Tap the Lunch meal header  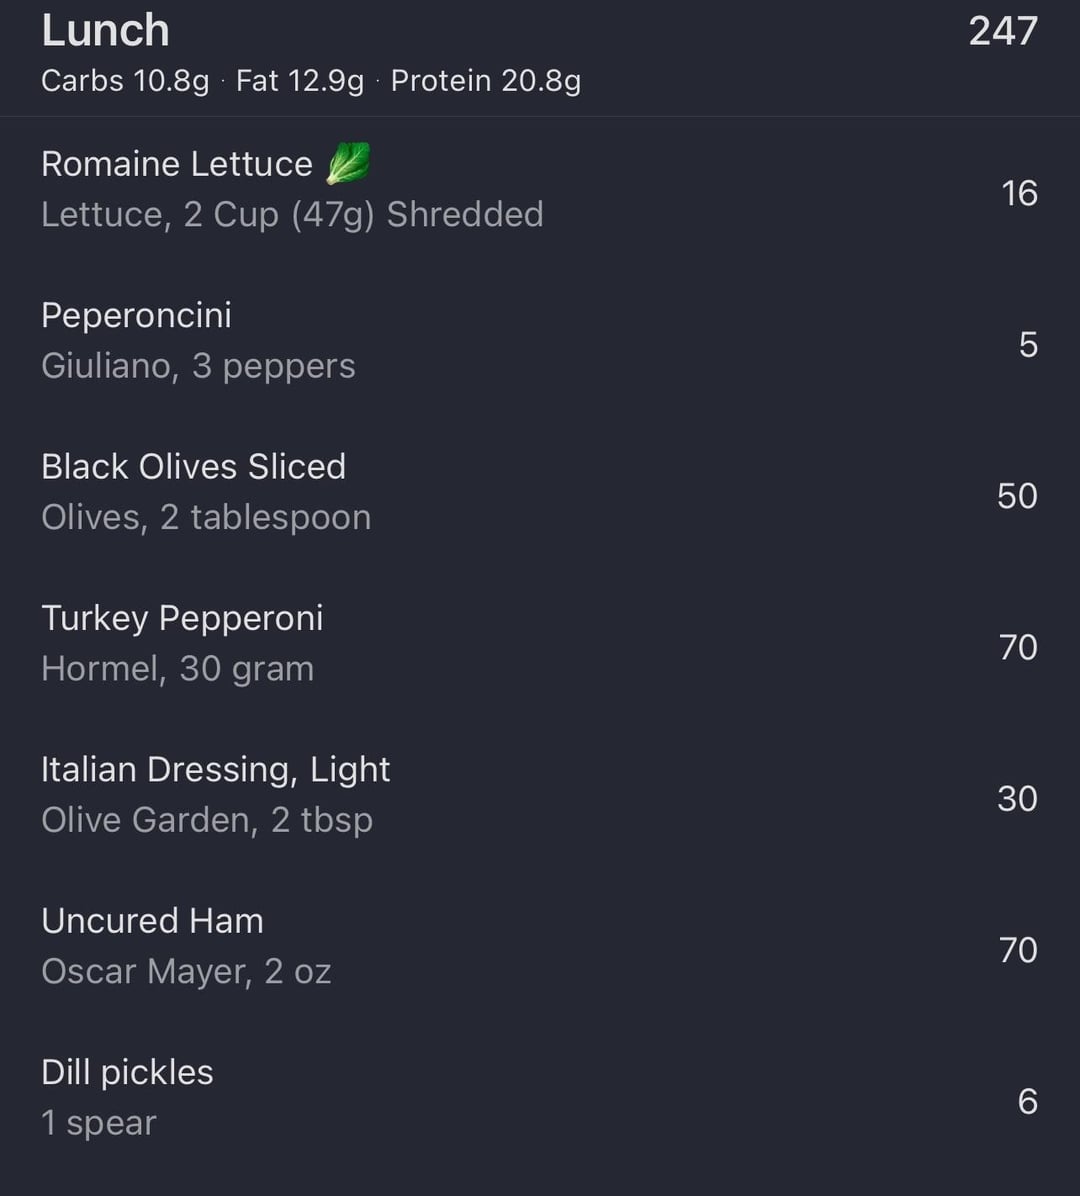tap(540, 57)
